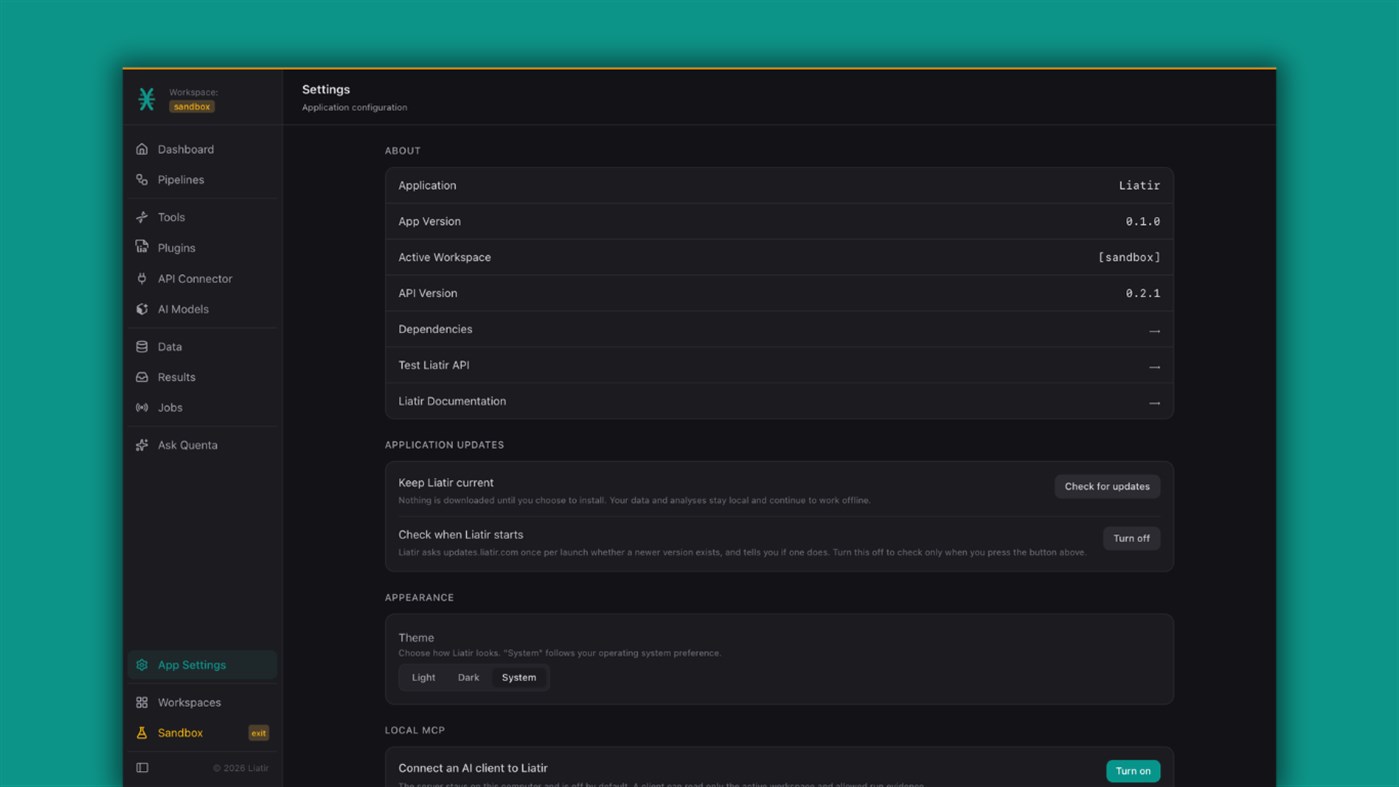Click the Application value Liatir

(x=1139, y=186)
